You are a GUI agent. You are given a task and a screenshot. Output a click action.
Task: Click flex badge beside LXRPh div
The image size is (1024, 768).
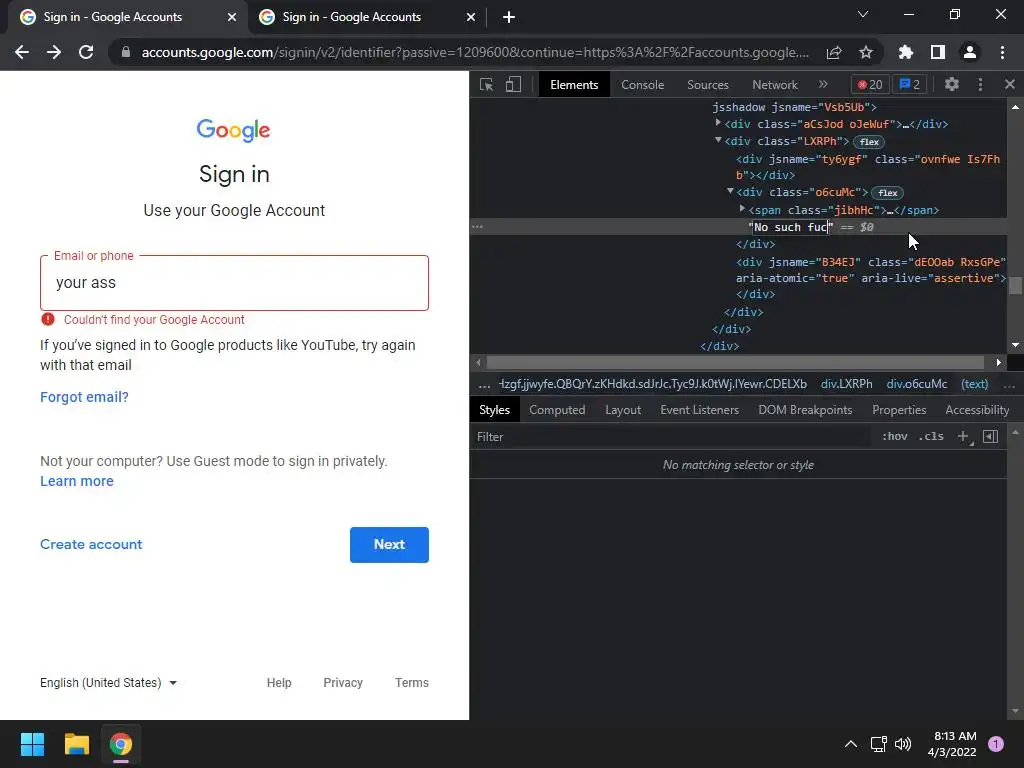tap(869, 142)
